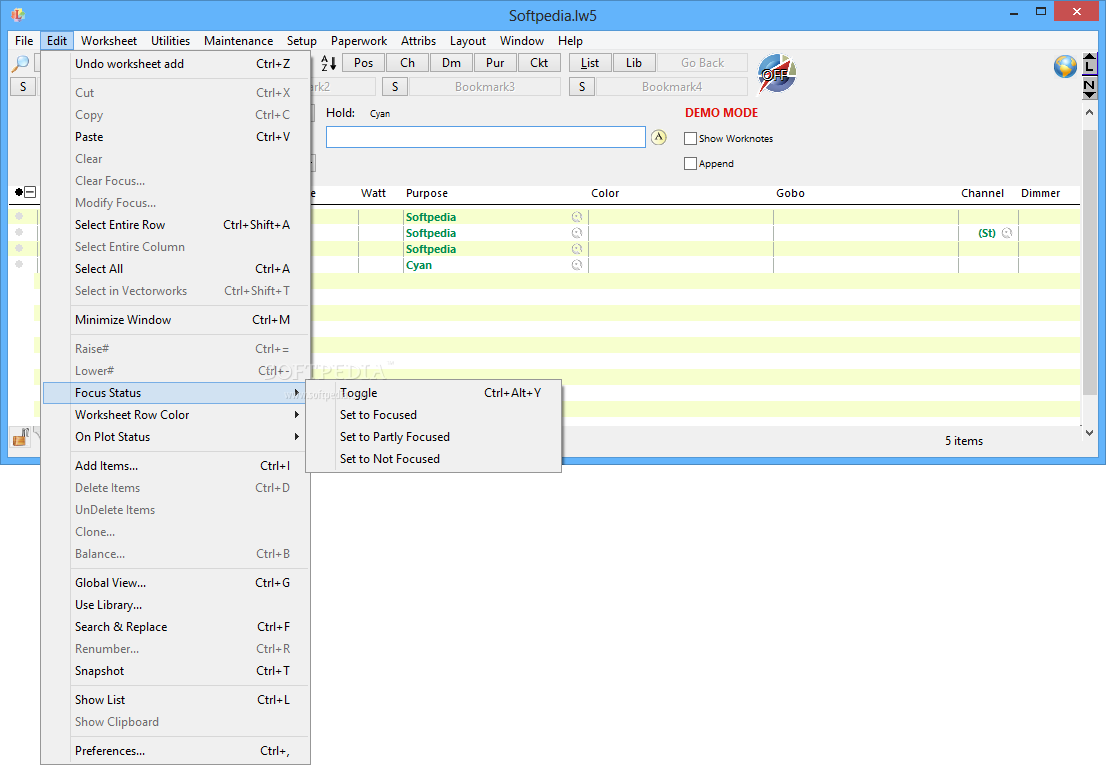Open Preferences...
1106x765 pixels.
[176, 751]
